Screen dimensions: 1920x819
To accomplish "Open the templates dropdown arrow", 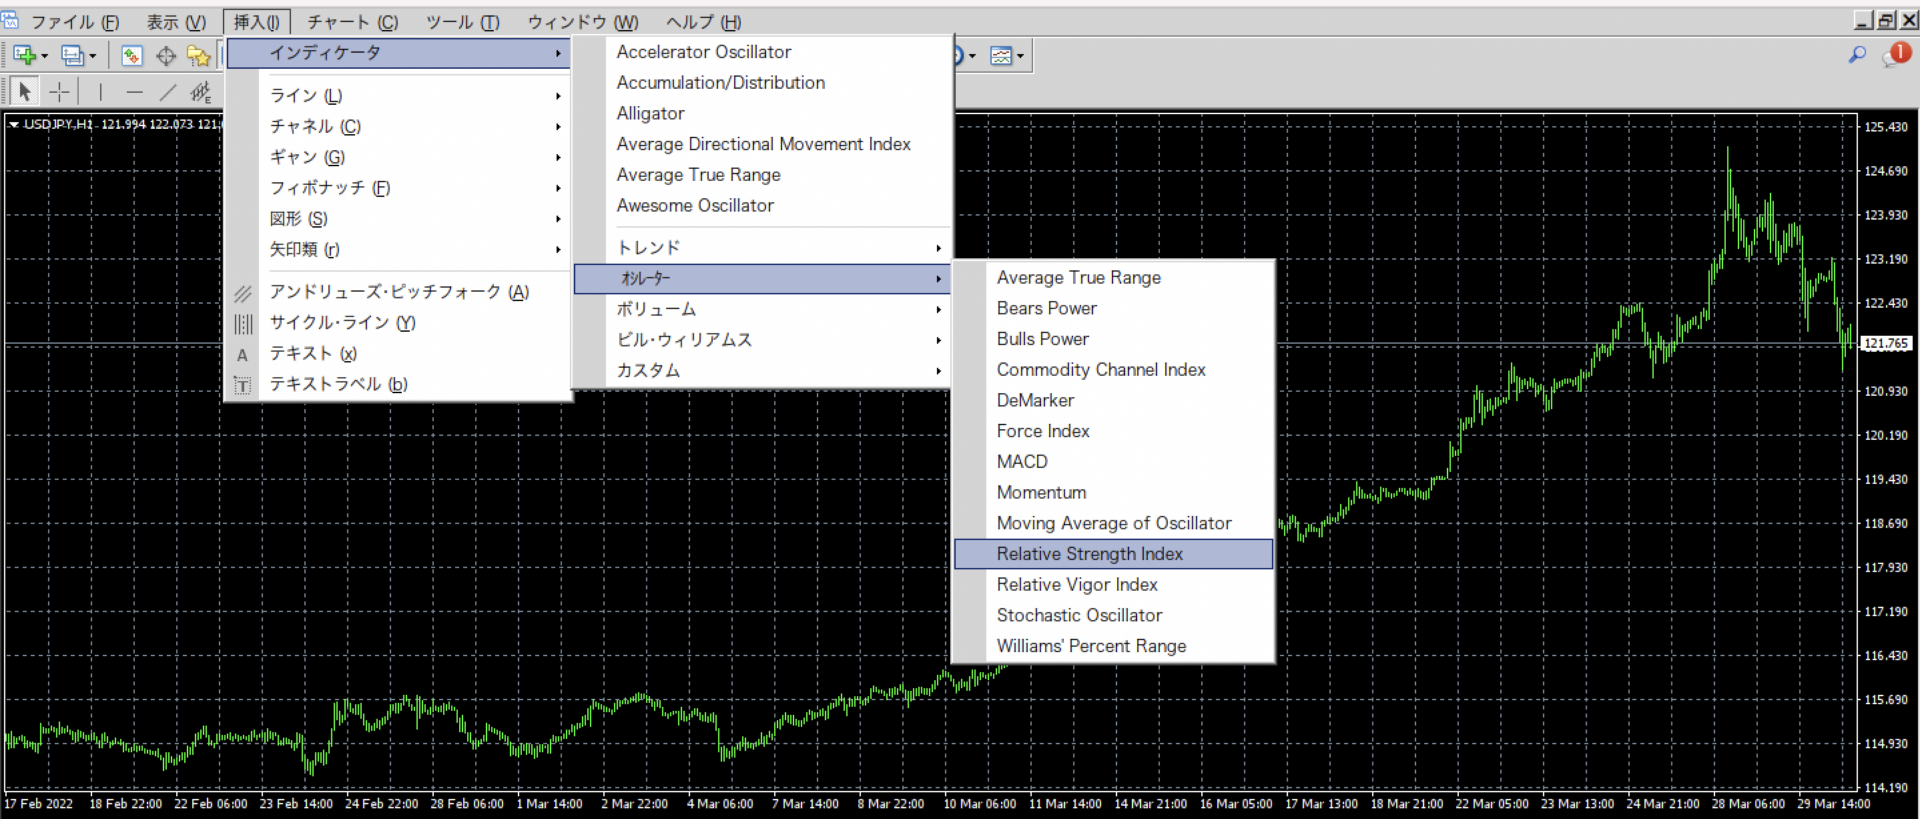I will (1020, 56).
